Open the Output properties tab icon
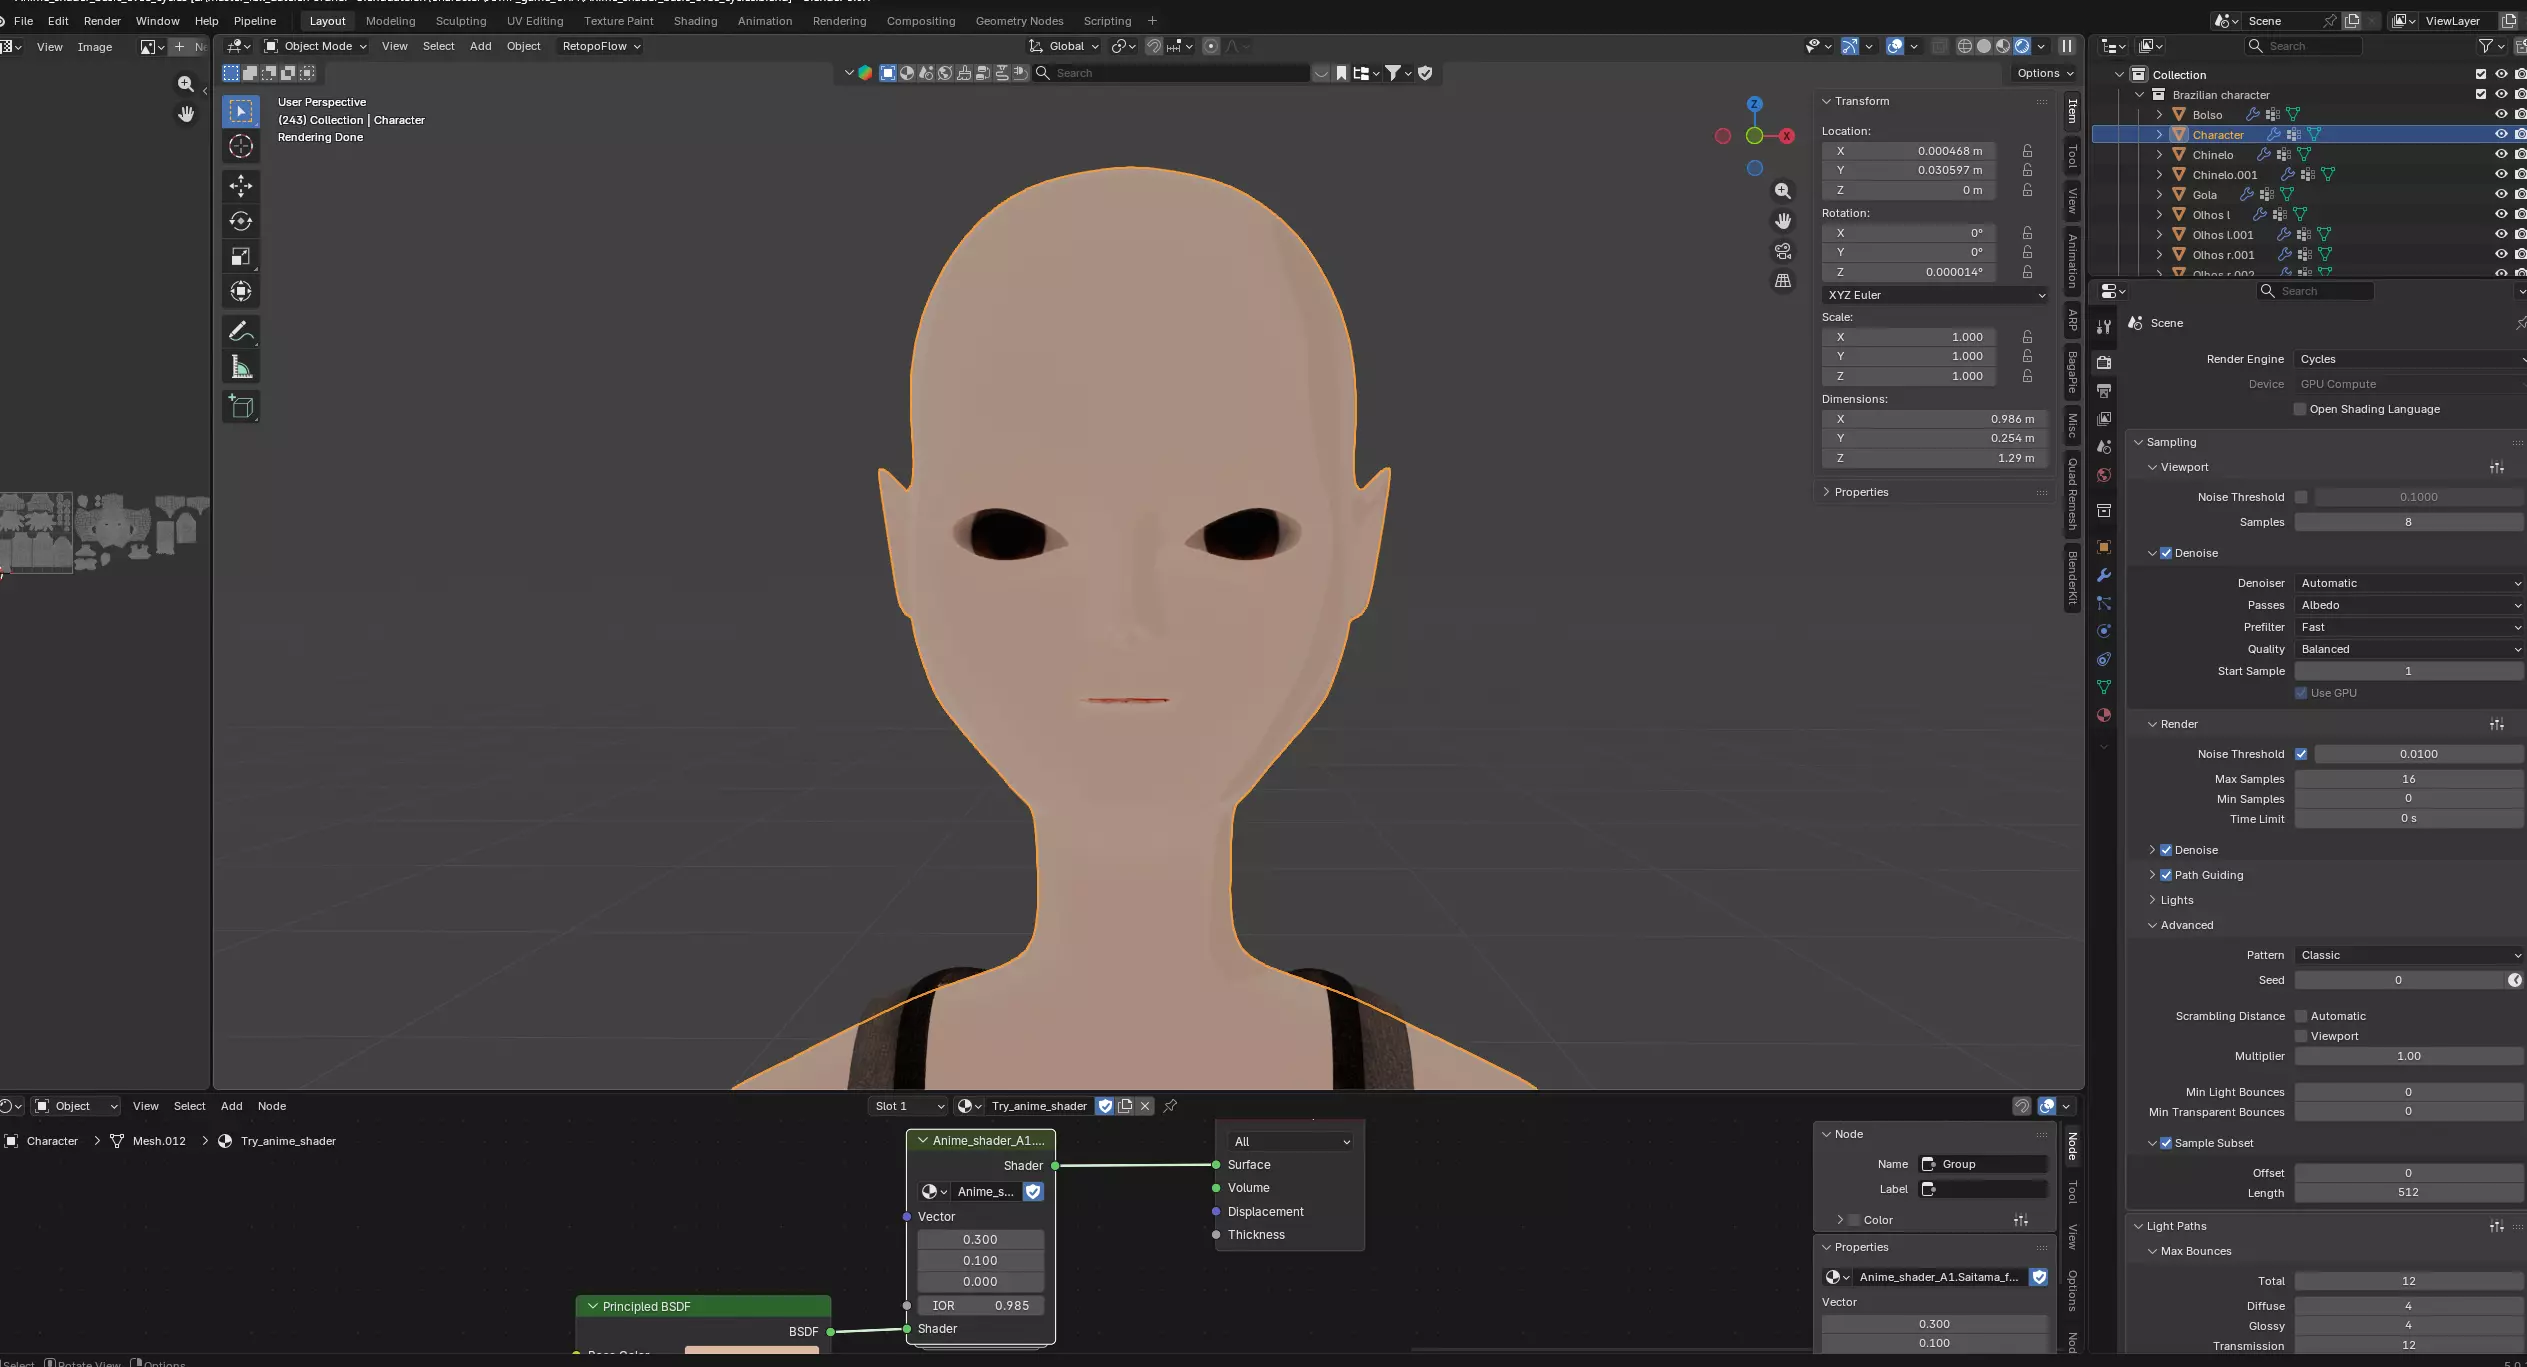 [2104, 390]
